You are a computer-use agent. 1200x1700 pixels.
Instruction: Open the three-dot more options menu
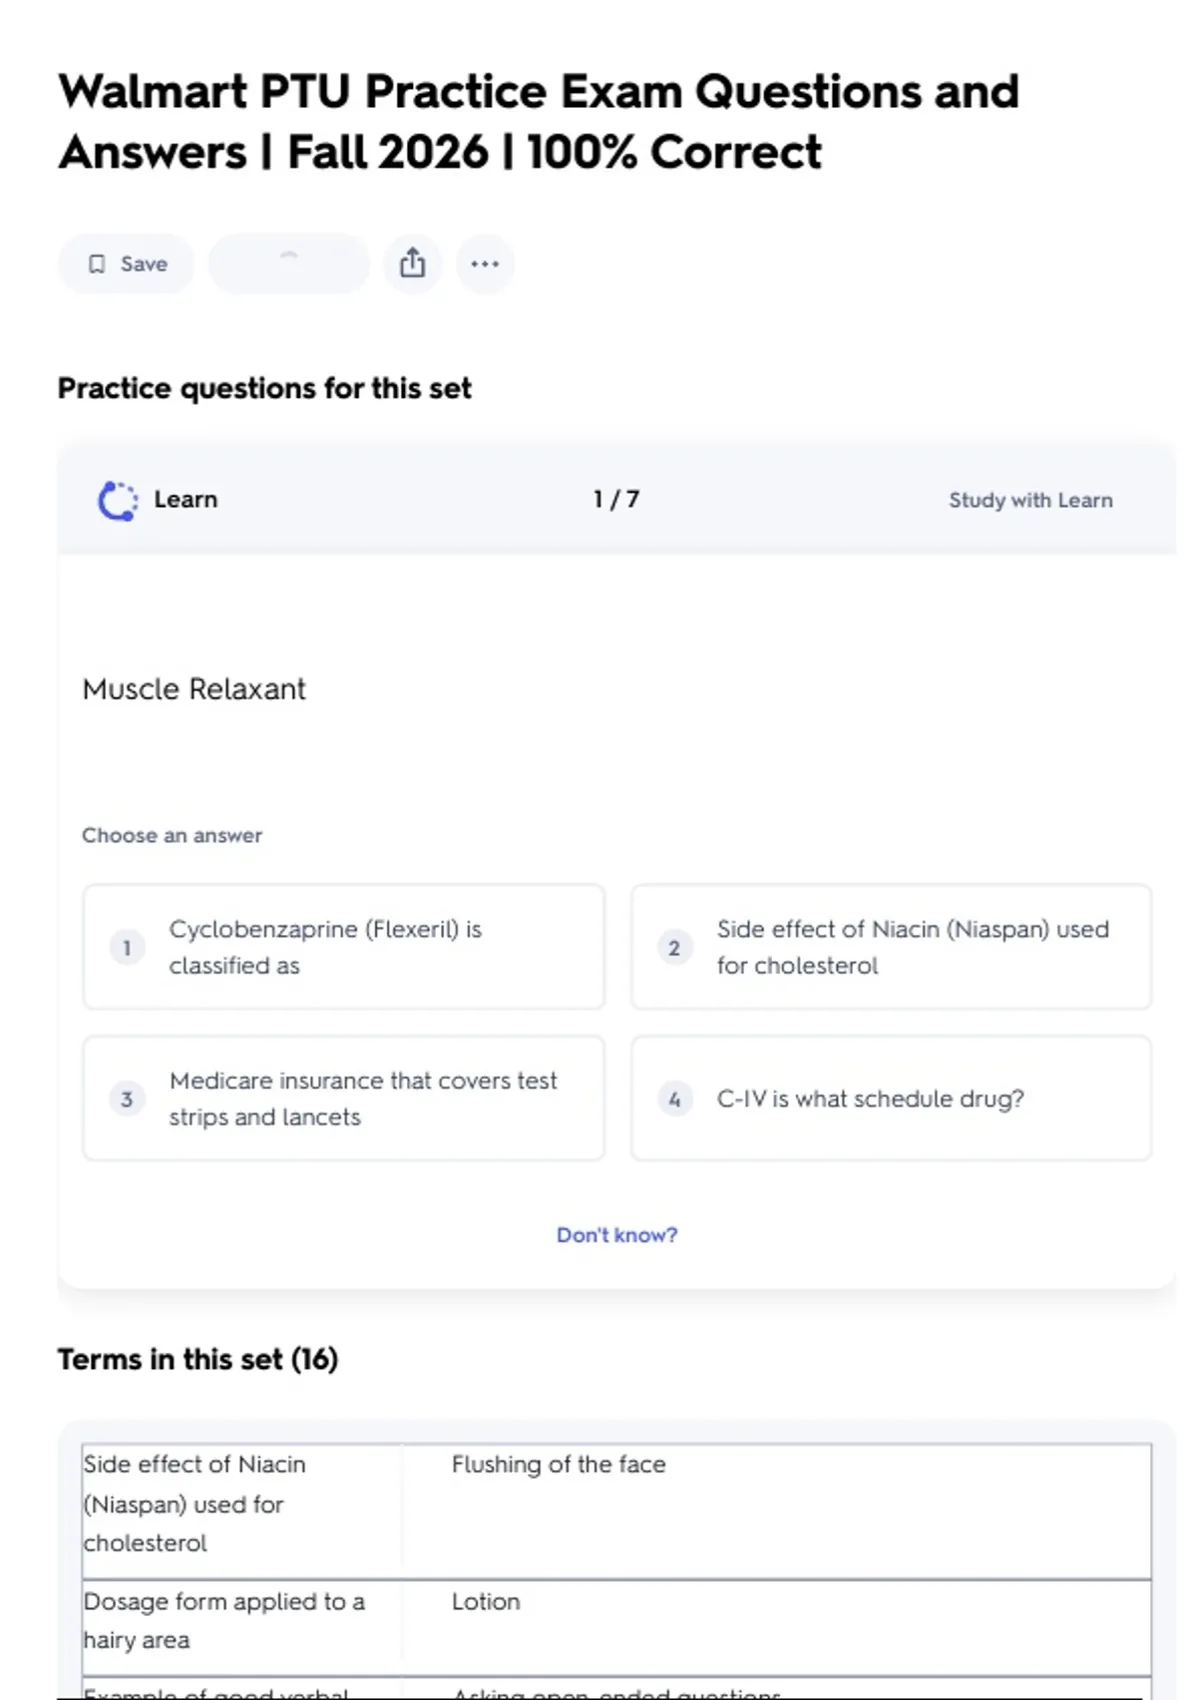485,264
